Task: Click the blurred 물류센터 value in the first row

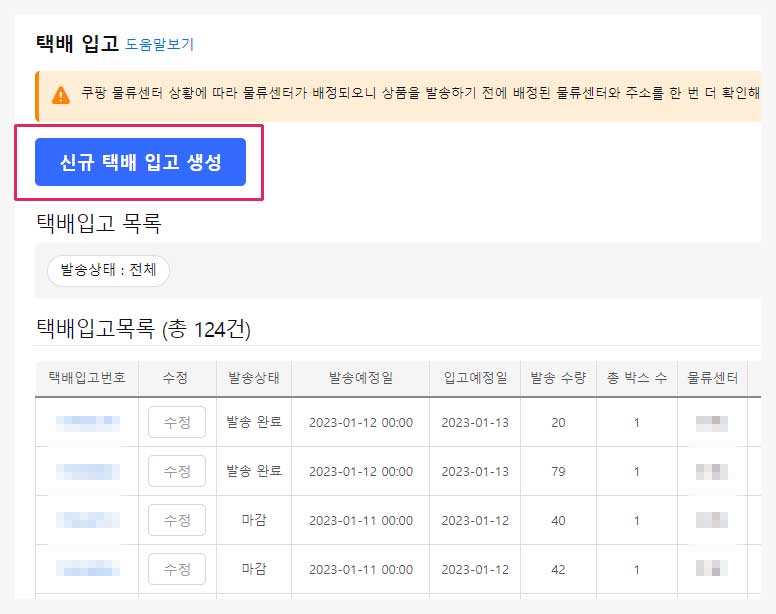Action: tap(712, 422)
